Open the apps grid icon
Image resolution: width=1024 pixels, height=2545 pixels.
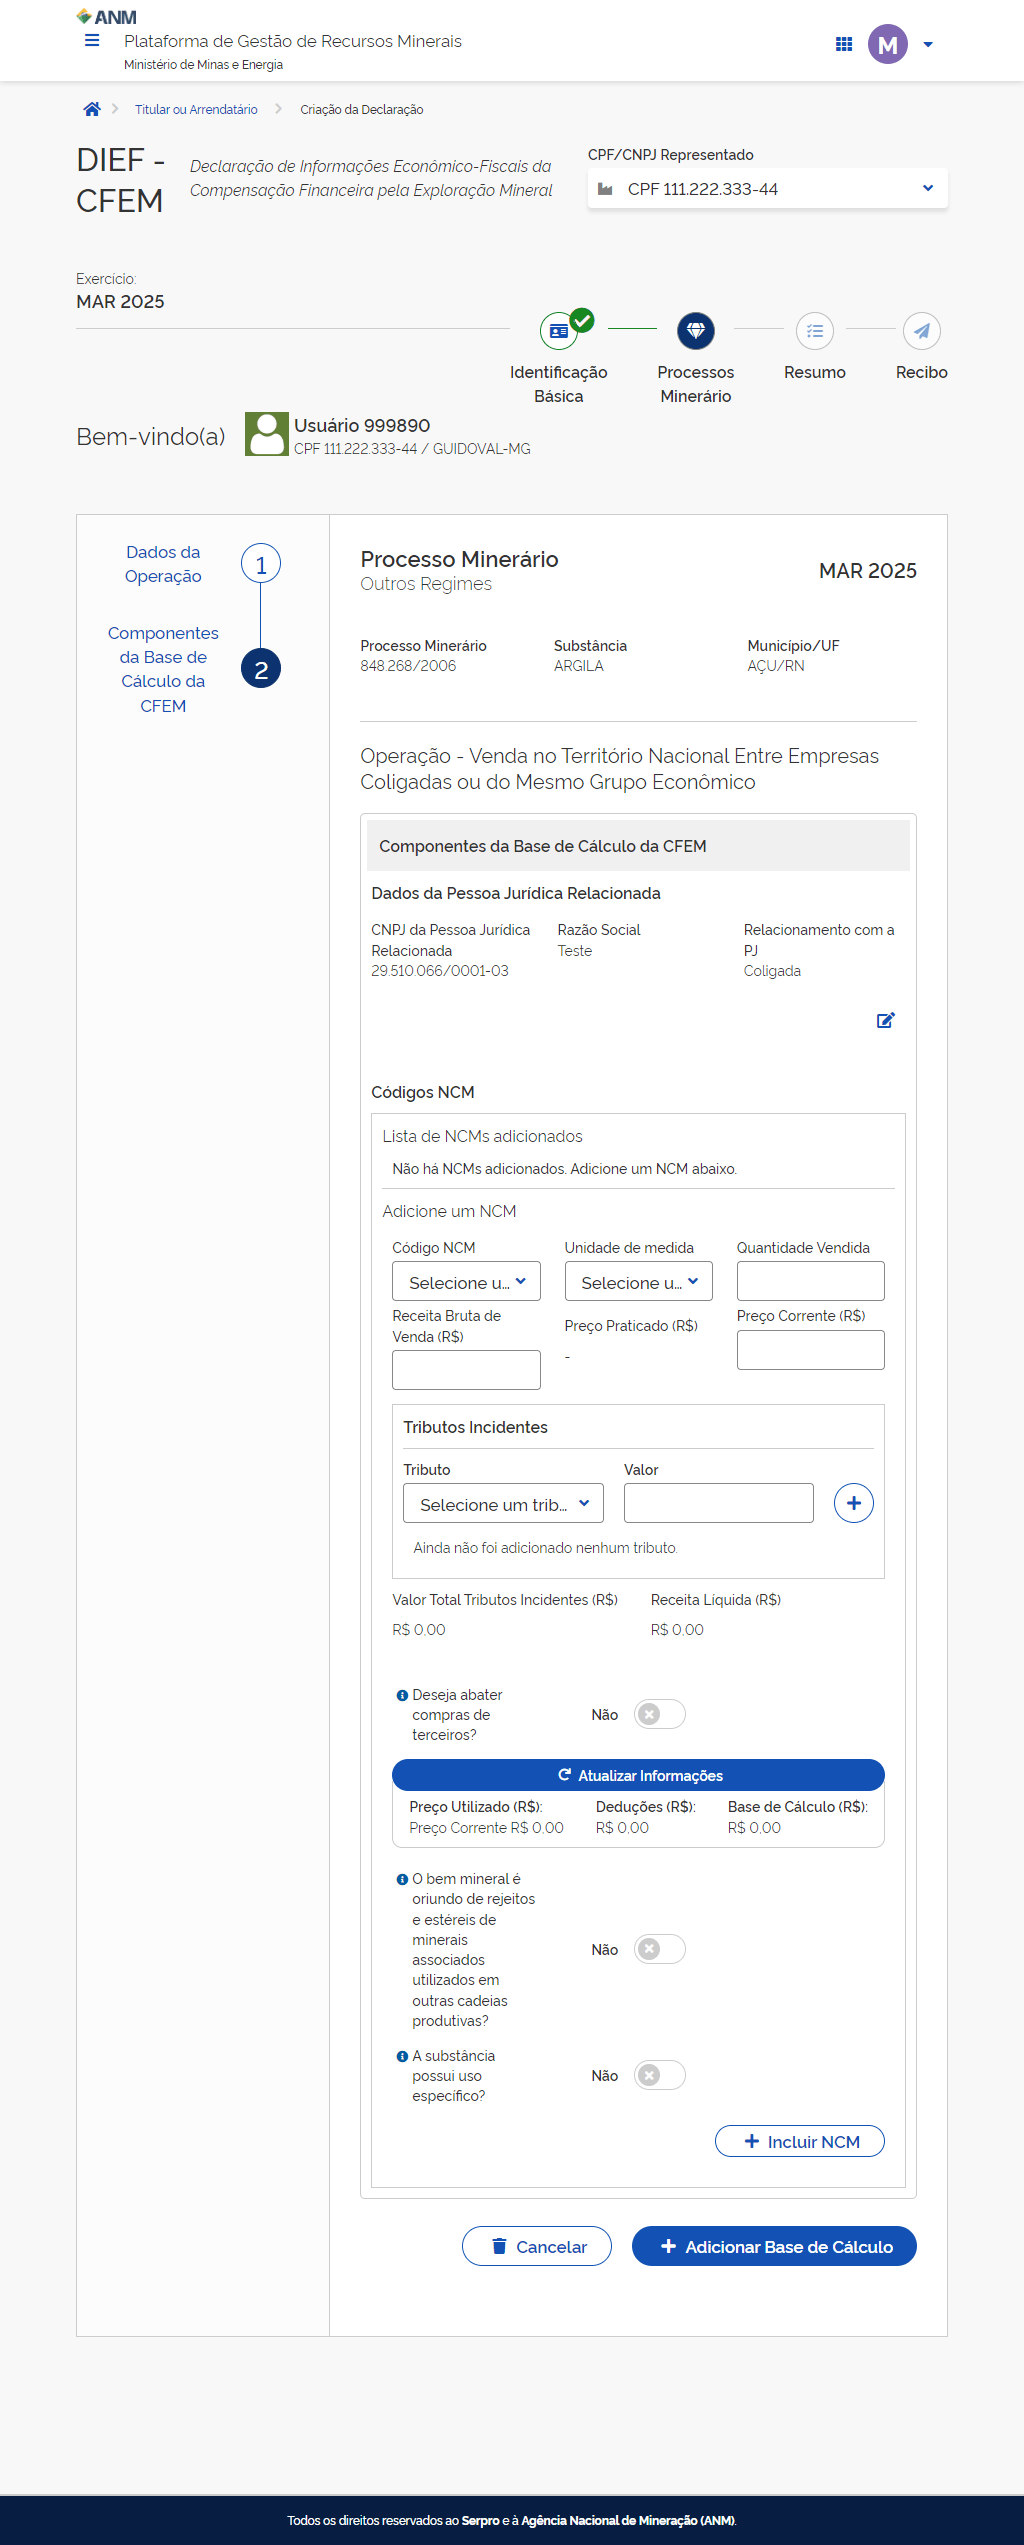coord(843,44)
